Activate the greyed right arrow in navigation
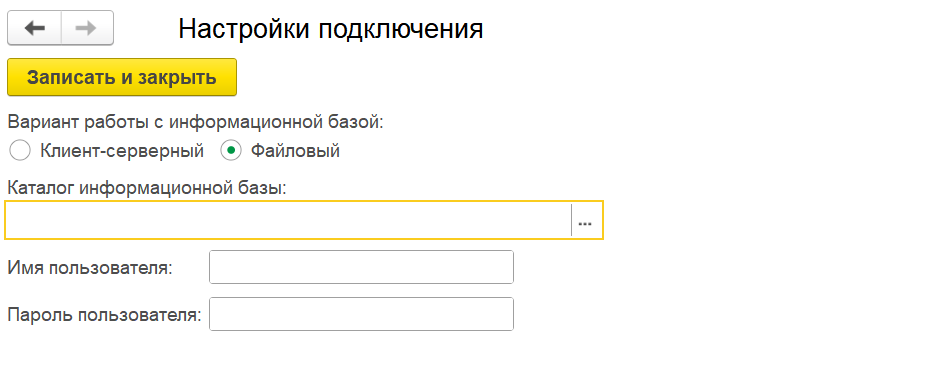The image size is (936, 390). (x=87, y=28)
